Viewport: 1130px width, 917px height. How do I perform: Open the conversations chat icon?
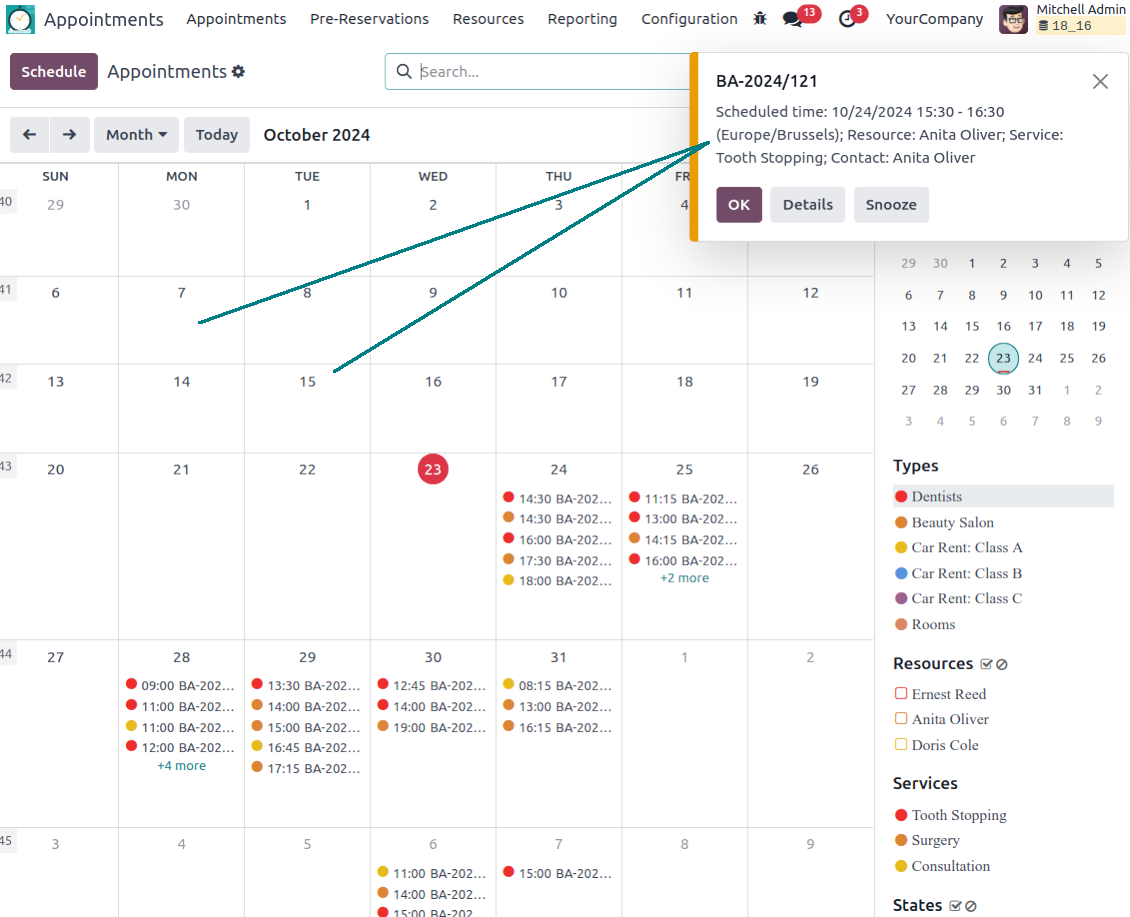click(x=793, y=19)
